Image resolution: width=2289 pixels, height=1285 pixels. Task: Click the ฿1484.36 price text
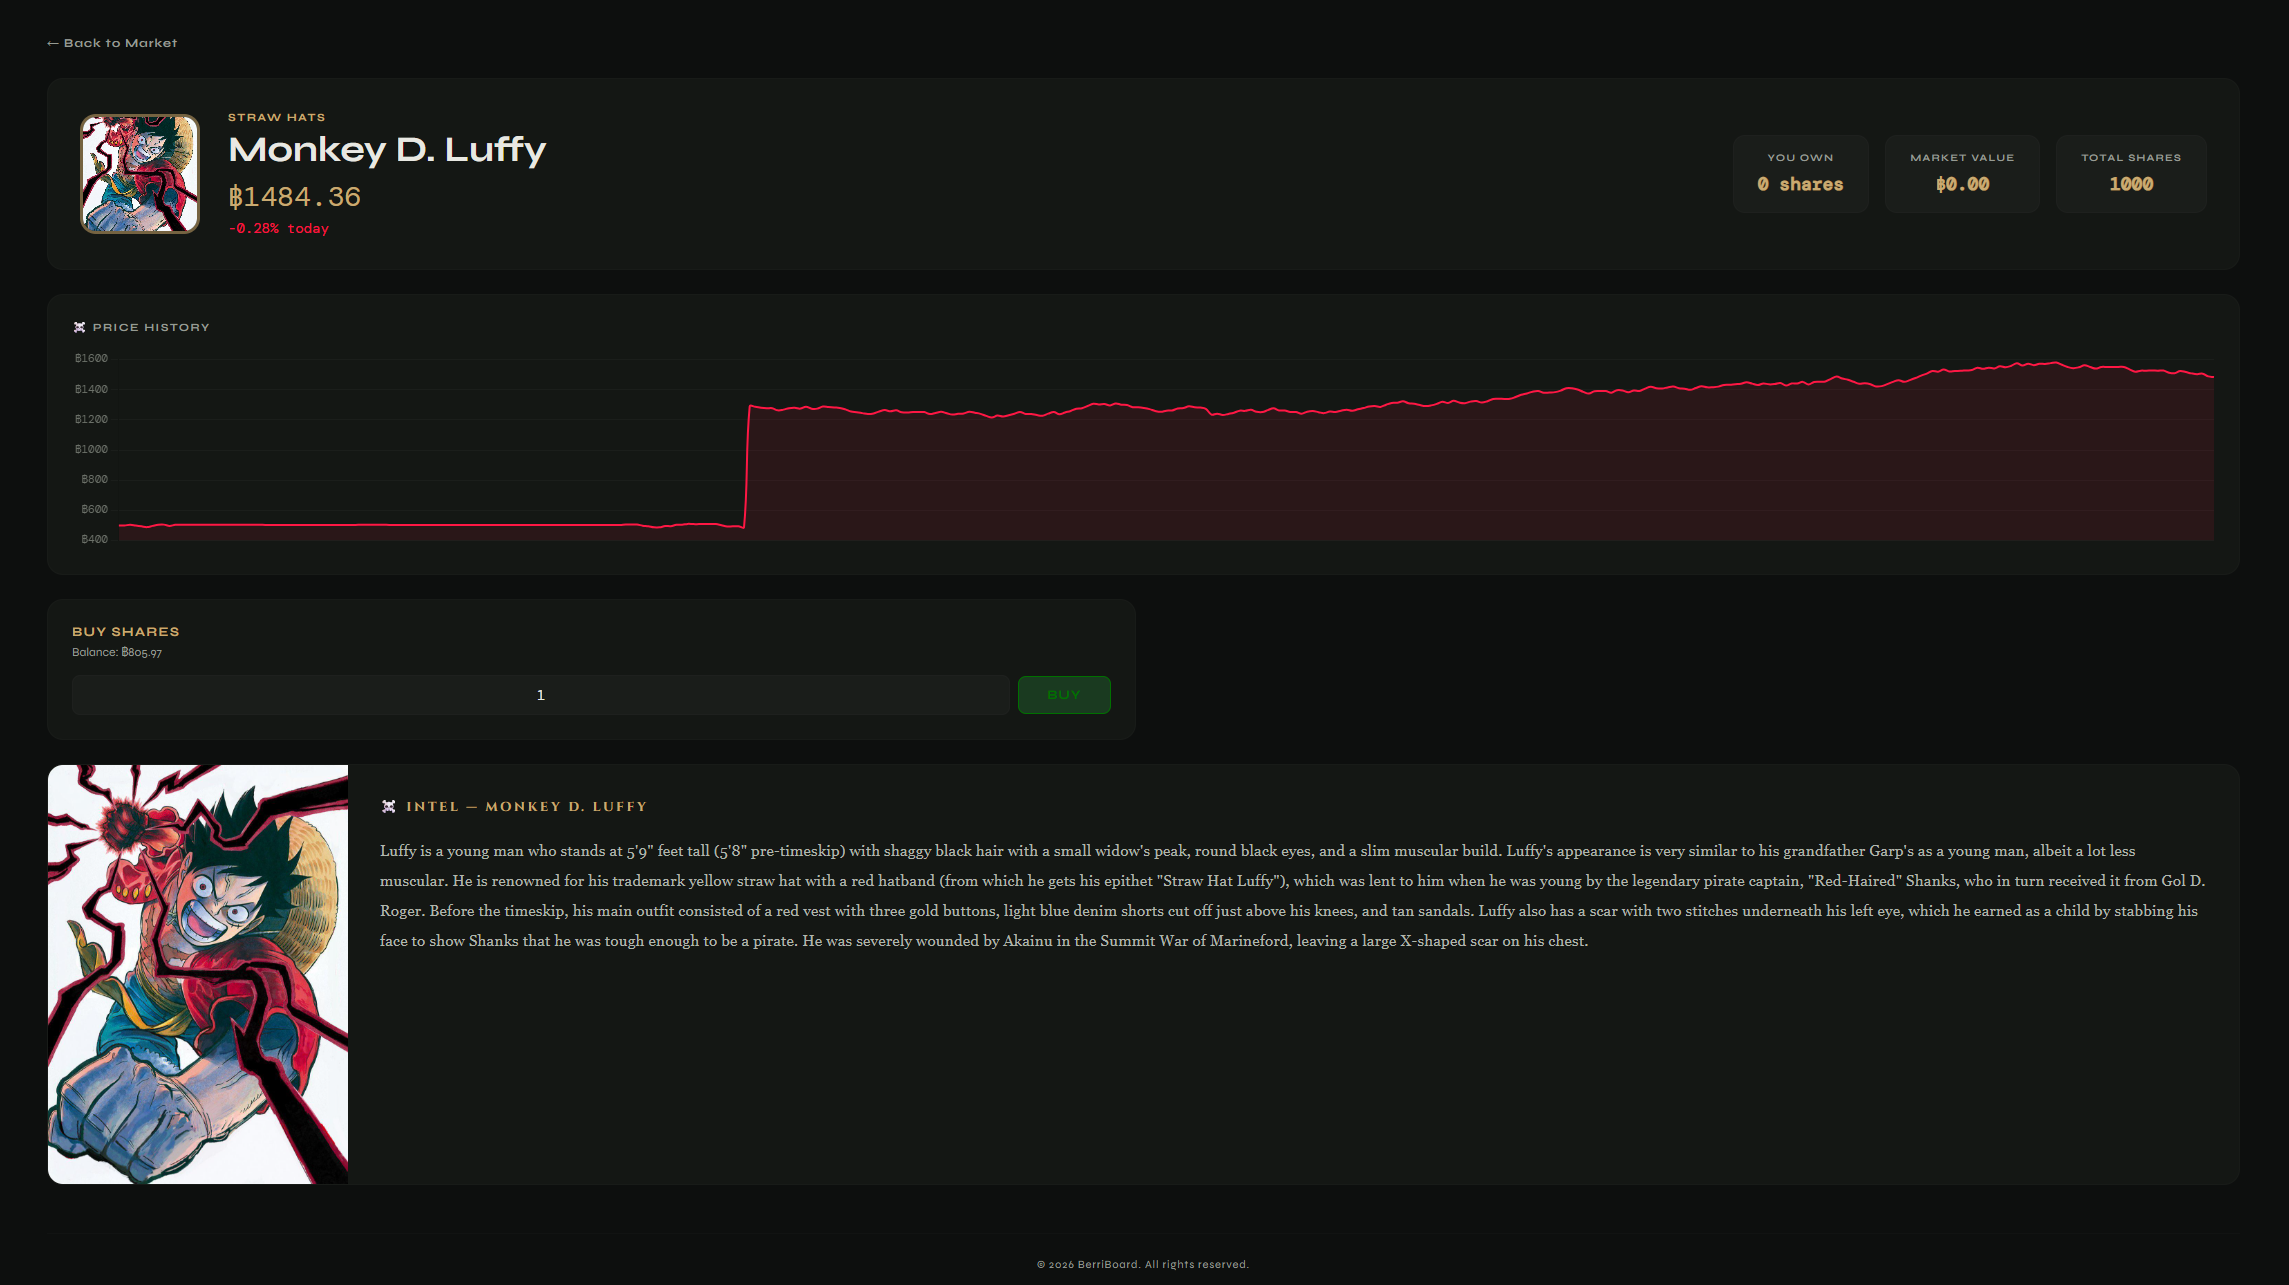coord(295,197)
